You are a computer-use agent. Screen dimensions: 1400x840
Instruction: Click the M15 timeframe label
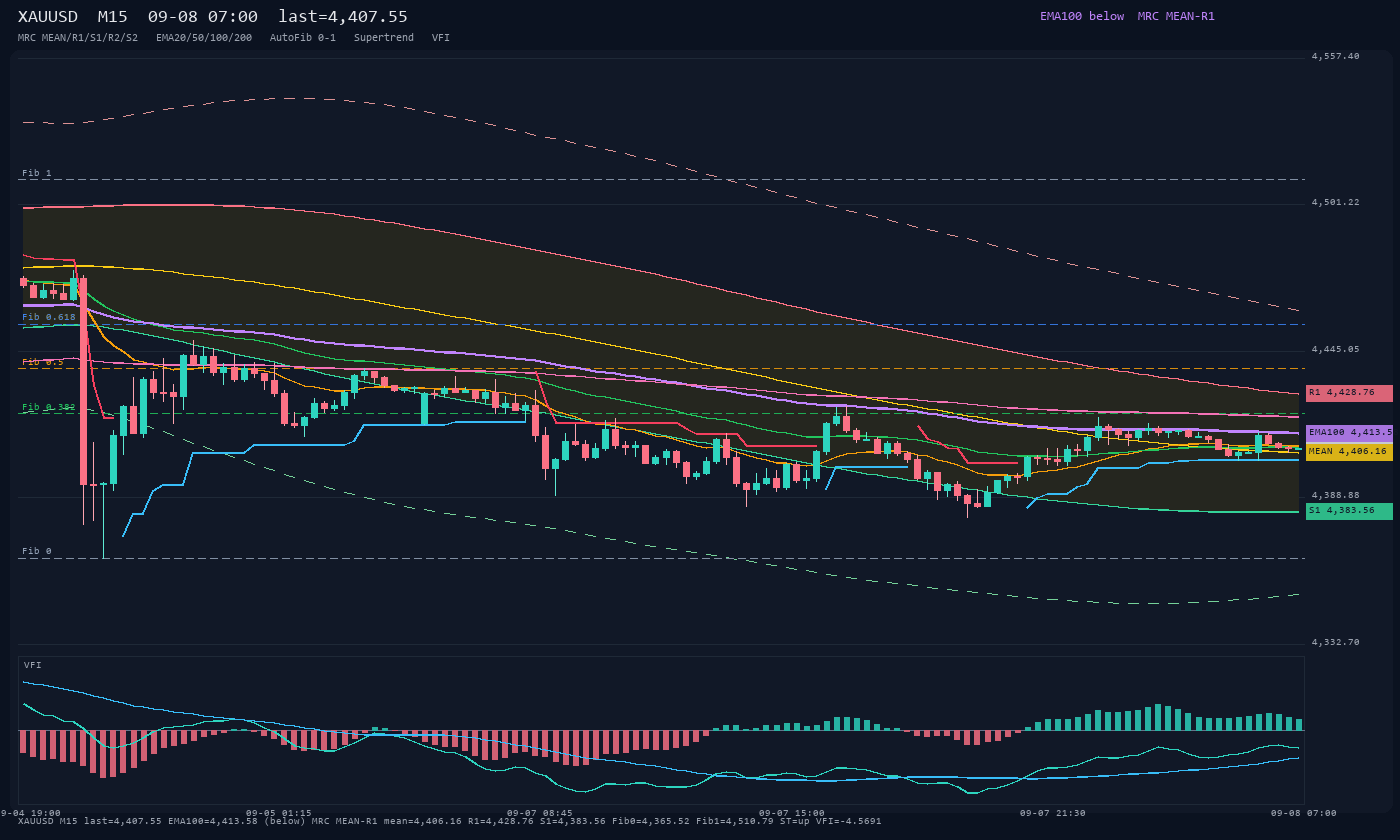pyautogui.click(x=112, y=17)
